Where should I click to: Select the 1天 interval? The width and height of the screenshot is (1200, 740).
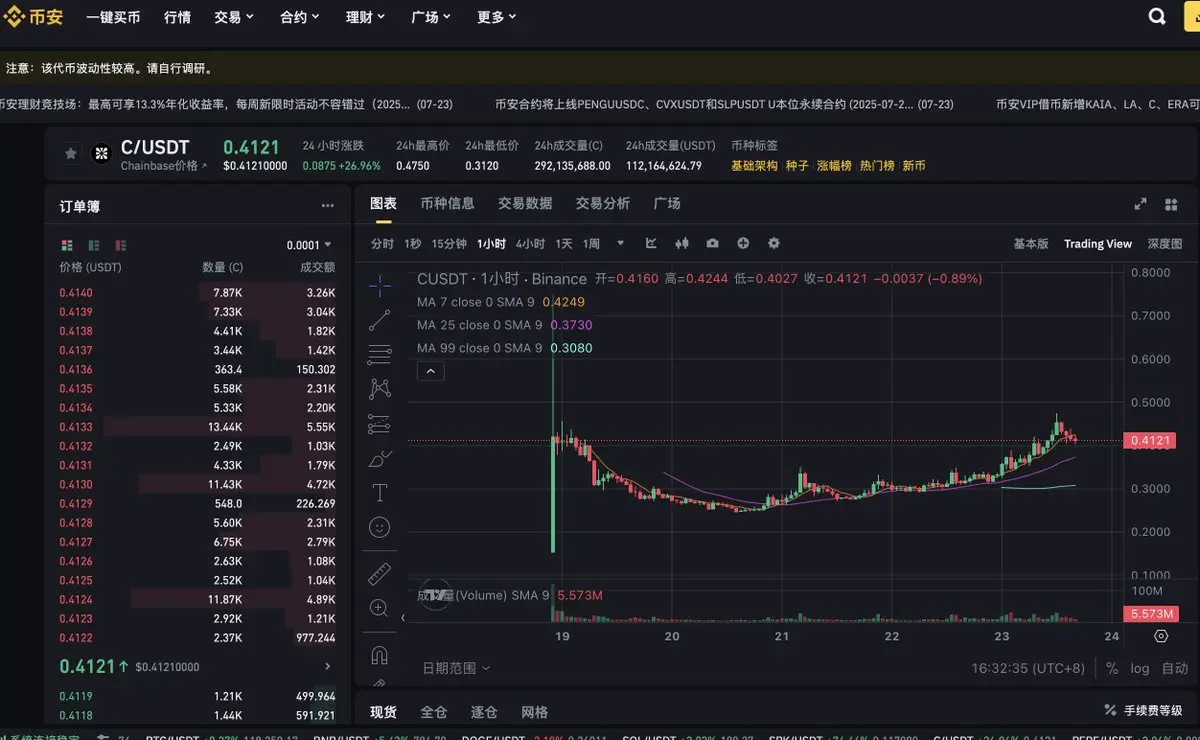tap(564, 243)
